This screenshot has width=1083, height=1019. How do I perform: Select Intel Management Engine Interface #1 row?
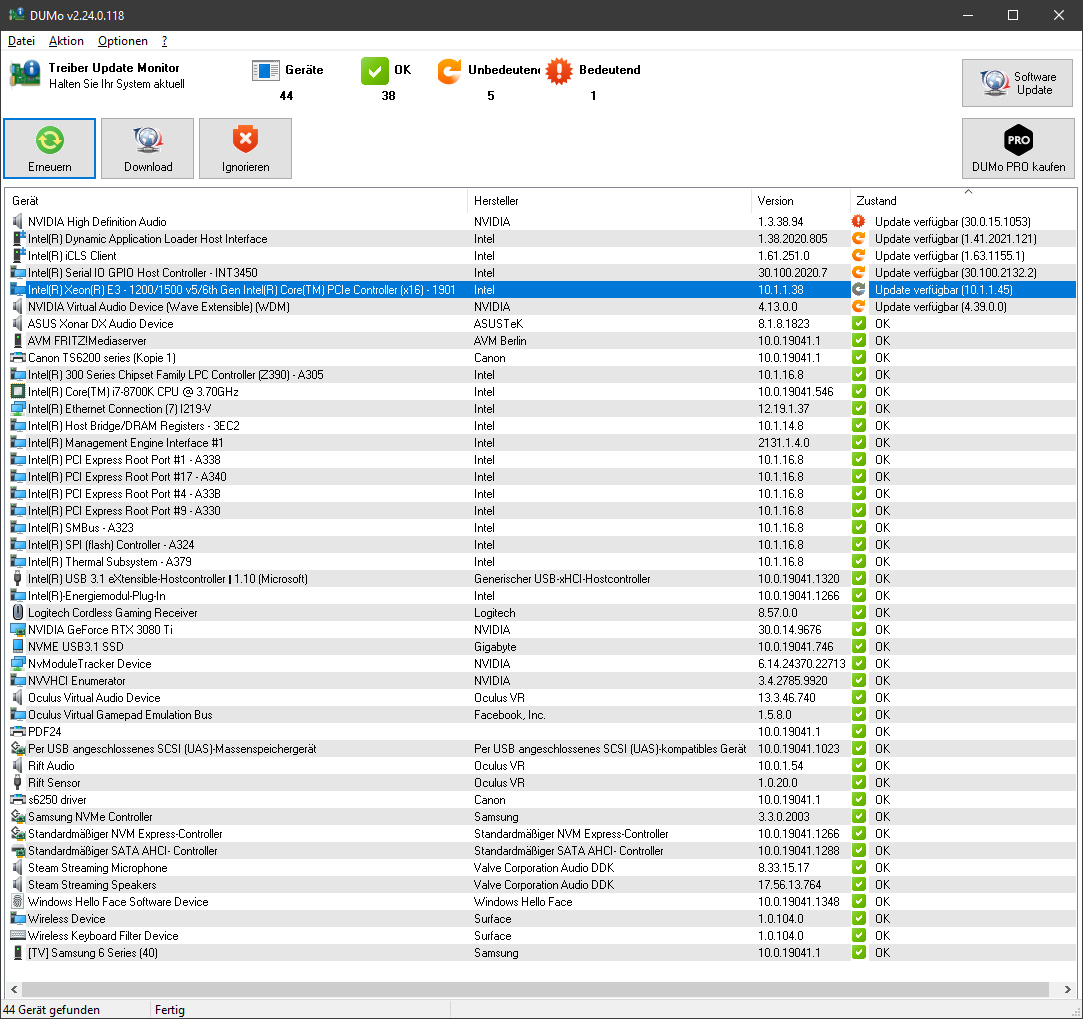tap(541, 442)
